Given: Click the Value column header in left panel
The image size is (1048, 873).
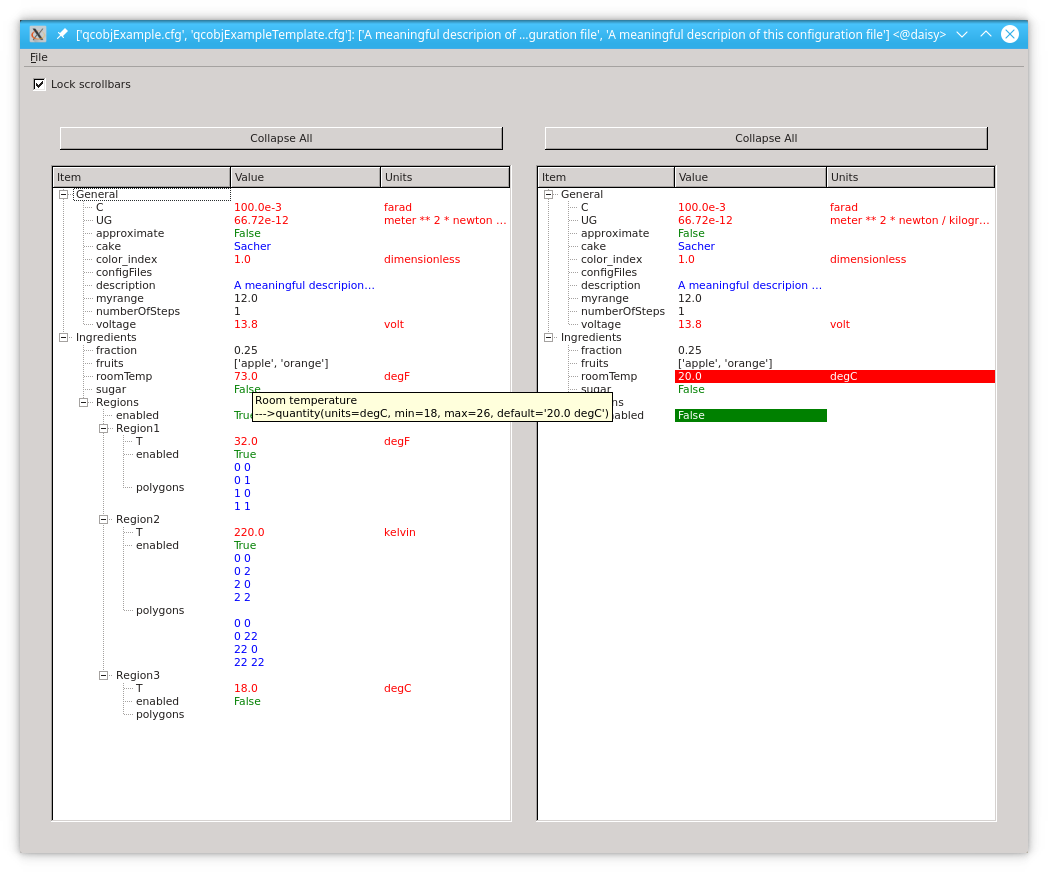Looking at the screenshot, I should [305, 177].
